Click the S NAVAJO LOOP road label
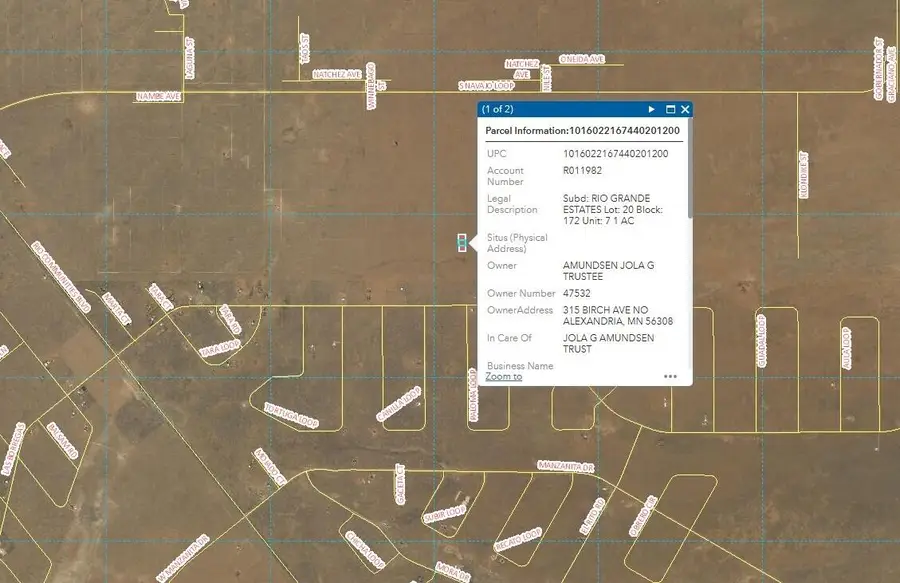The image size is (900, 583). pos(487,85)
